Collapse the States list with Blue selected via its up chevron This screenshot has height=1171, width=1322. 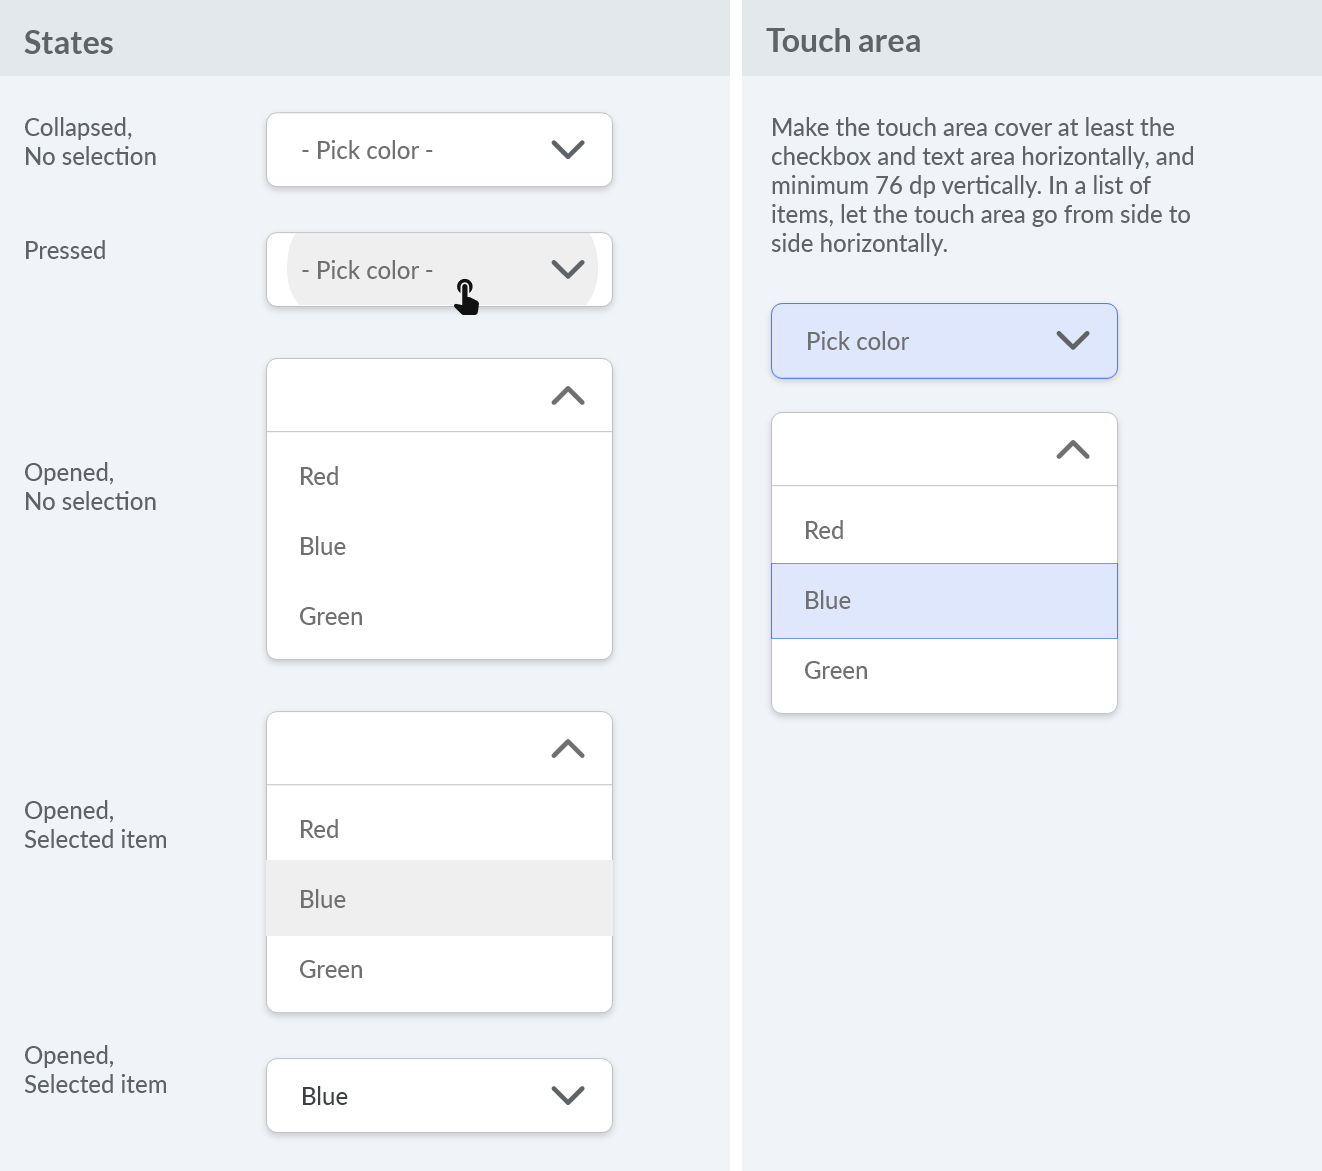click(568, 749)
